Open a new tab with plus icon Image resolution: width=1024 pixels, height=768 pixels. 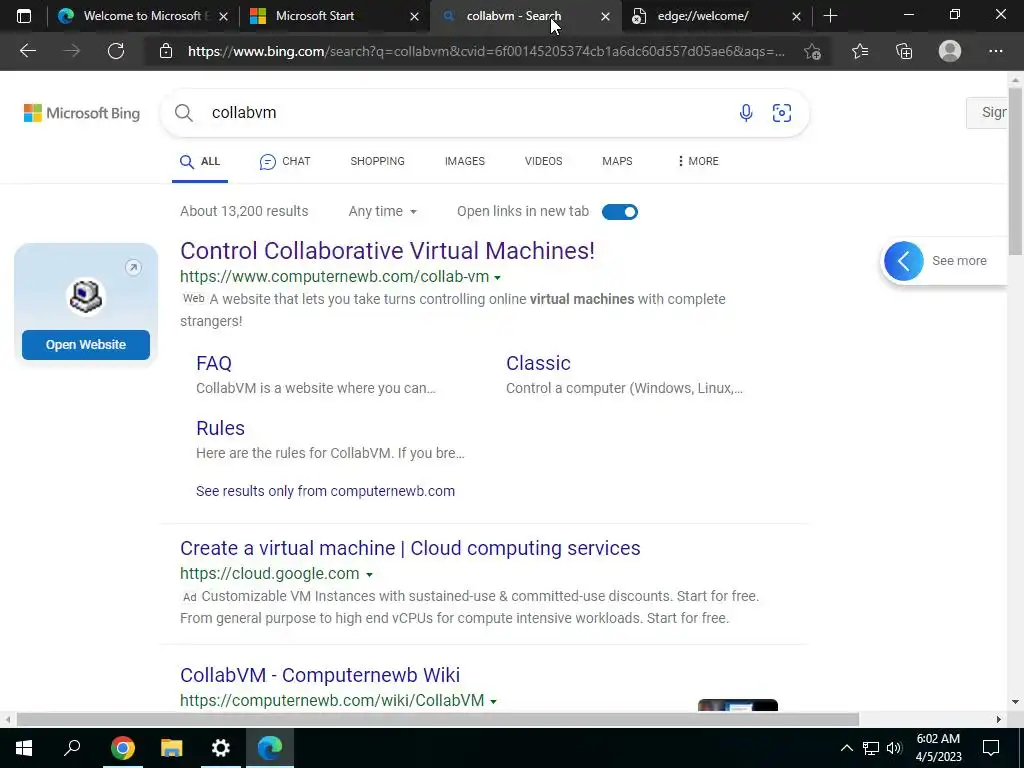point(830,16)
